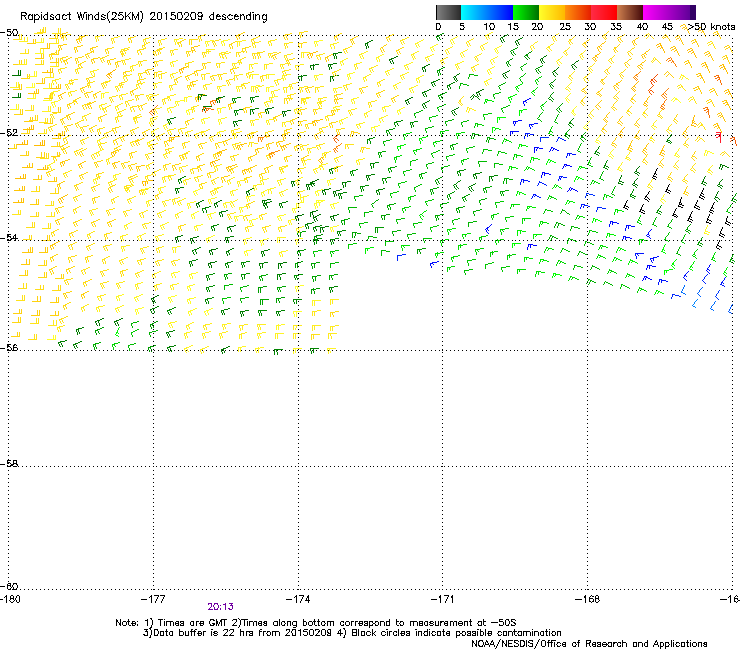Click the green 15-20 knots color segment
Screen dimensions: 740x650
coord(526,12)
